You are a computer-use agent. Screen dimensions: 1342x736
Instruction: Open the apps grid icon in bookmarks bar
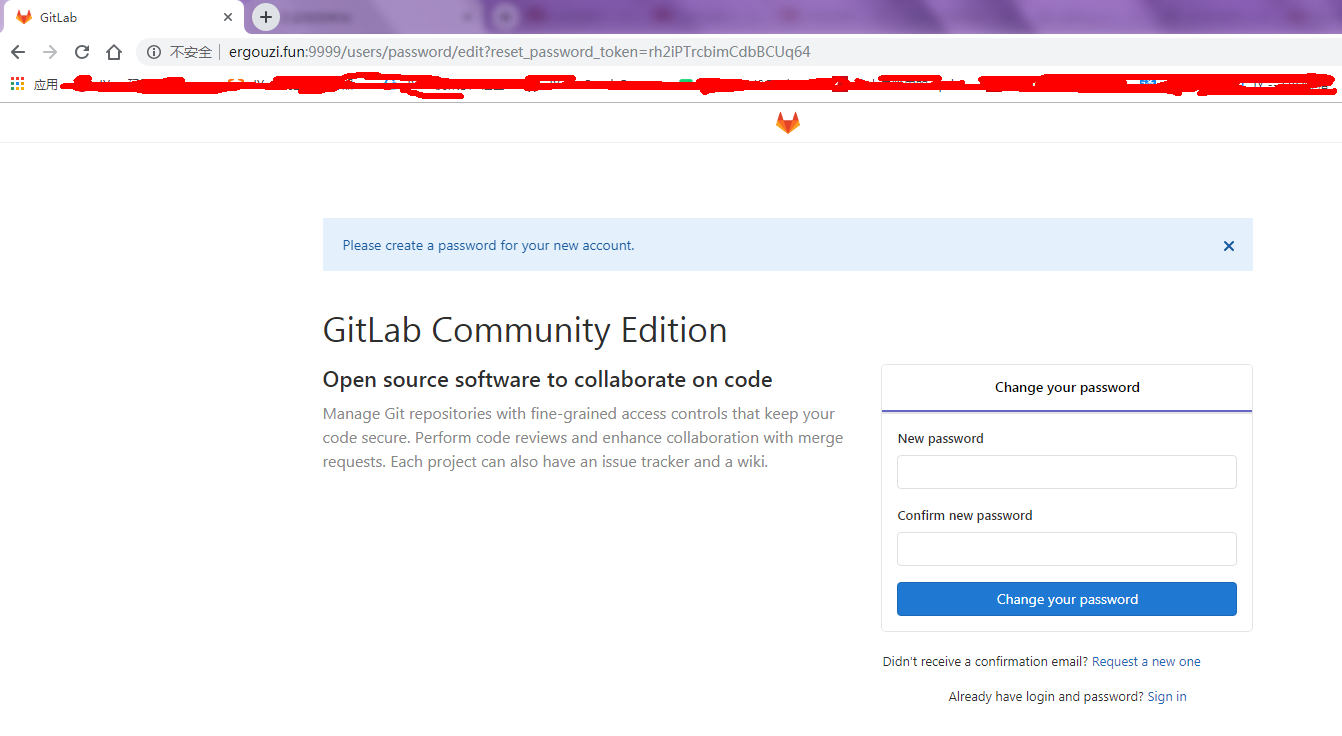(x=17, y=84)
